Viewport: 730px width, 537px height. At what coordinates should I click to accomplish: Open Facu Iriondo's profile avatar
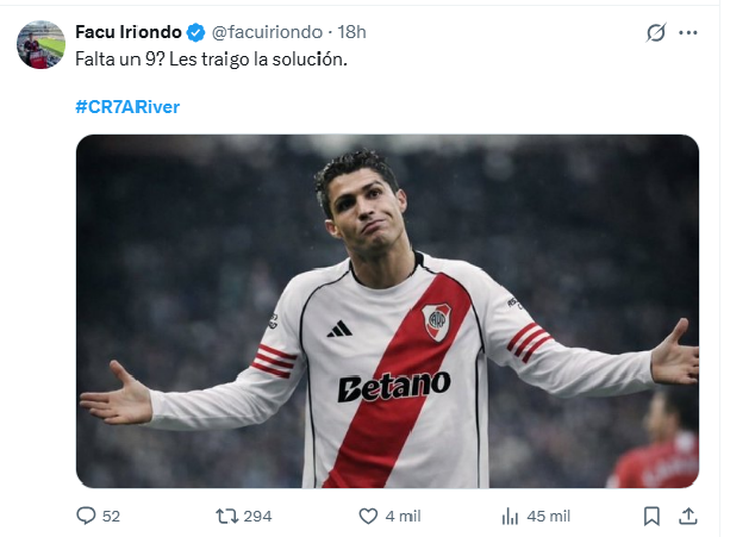(40, 45)
